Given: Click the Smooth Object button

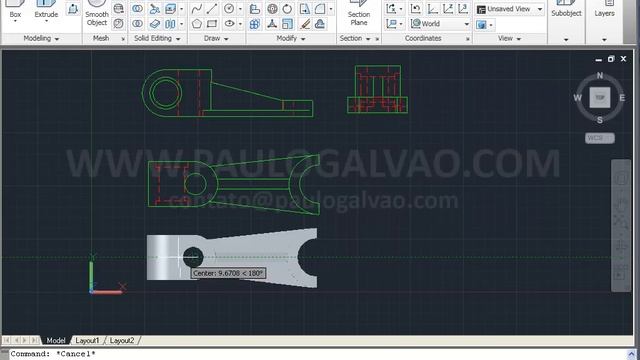Looking at the screenshot, I should [x=97, y=14].
